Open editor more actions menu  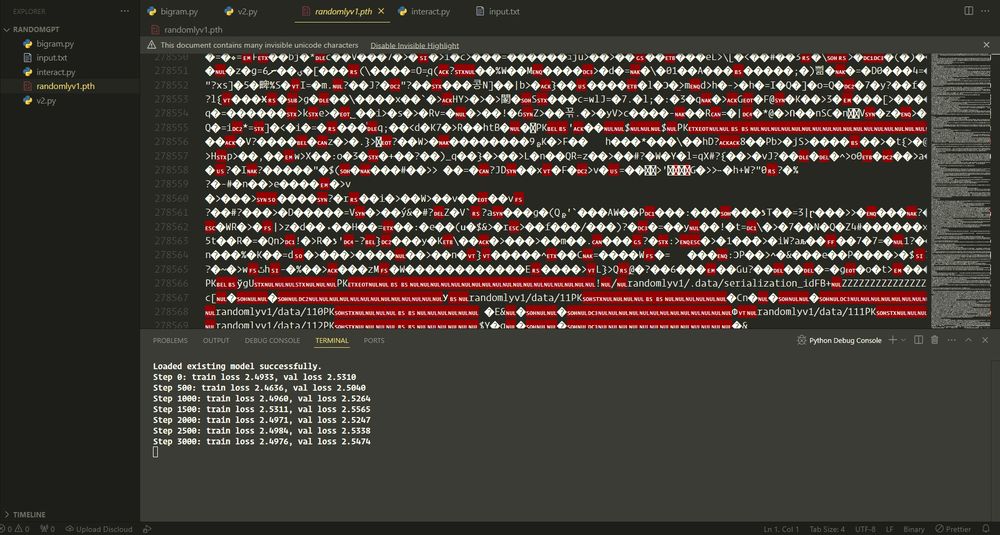985,11
